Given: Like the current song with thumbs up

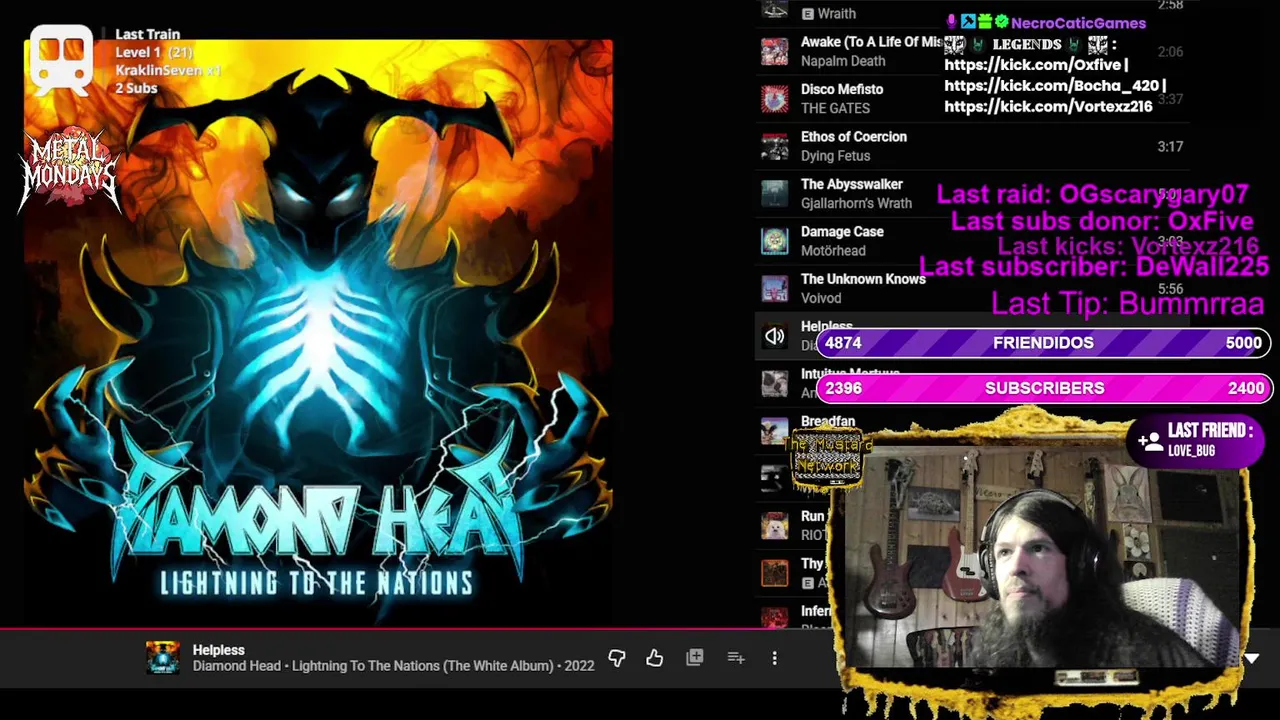Looking at the screenshot, I should click(655, 658).
